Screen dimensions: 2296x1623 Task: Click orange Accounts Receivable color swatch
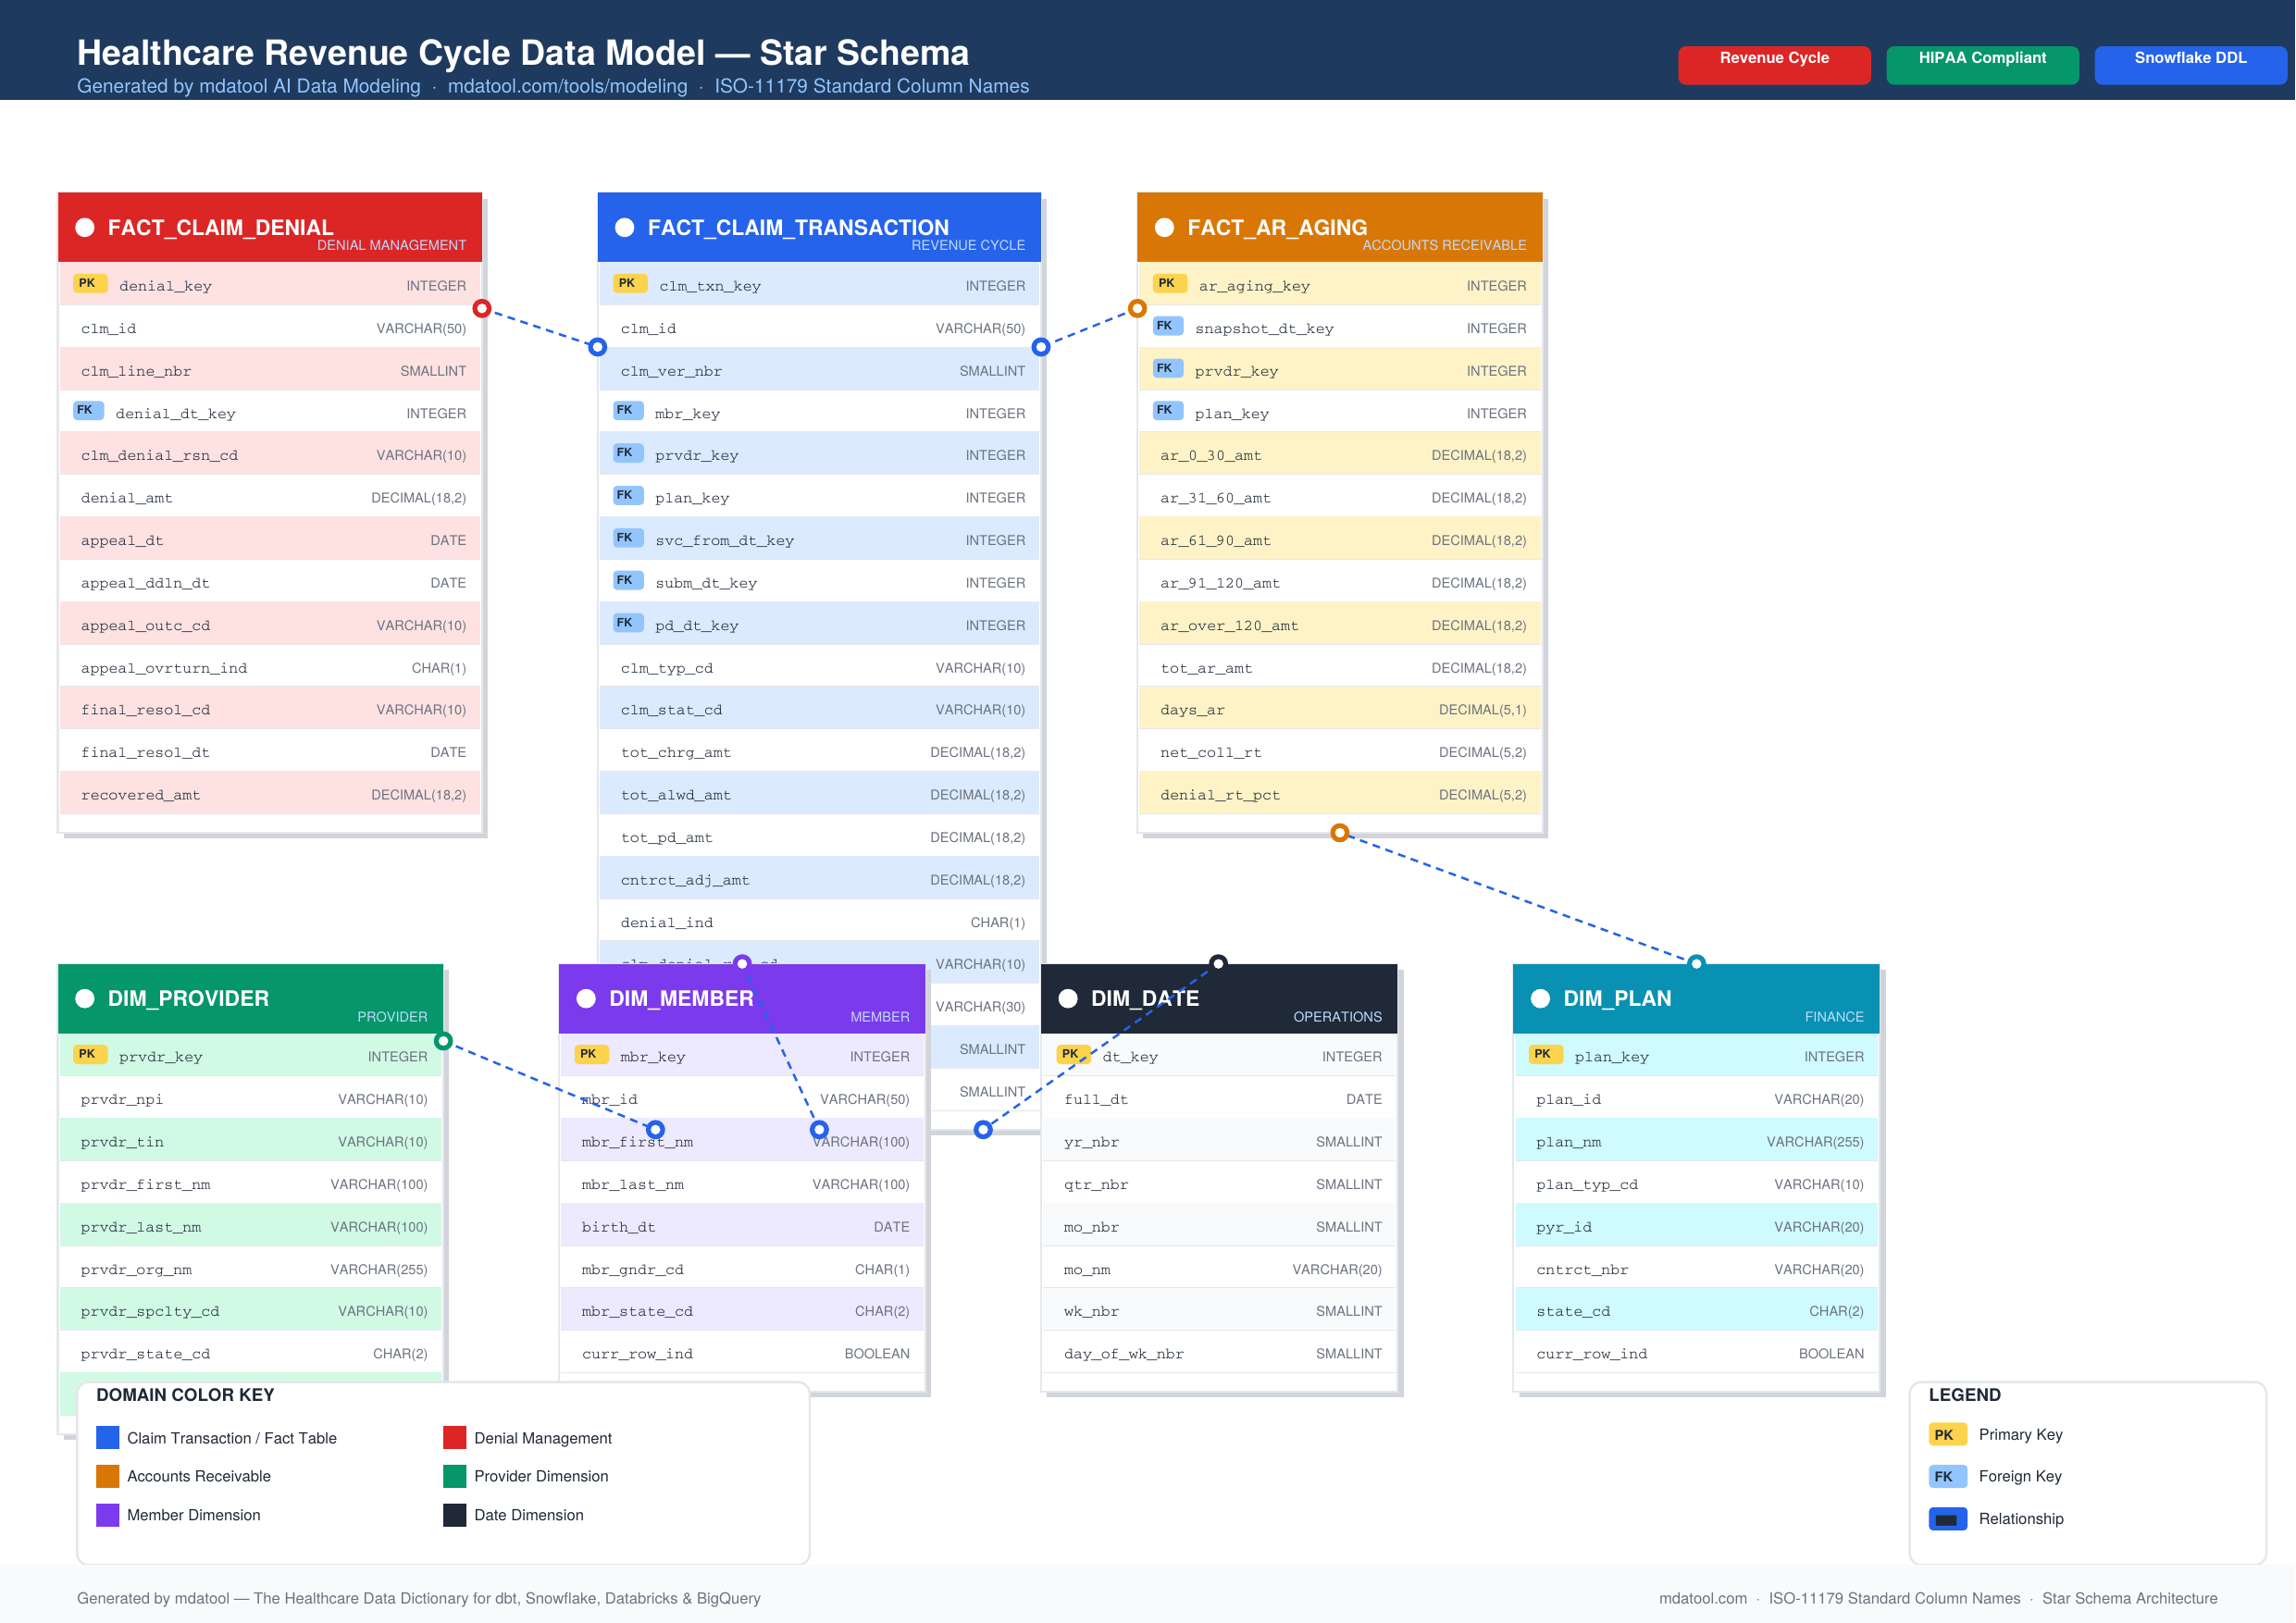coord(107,1477)
